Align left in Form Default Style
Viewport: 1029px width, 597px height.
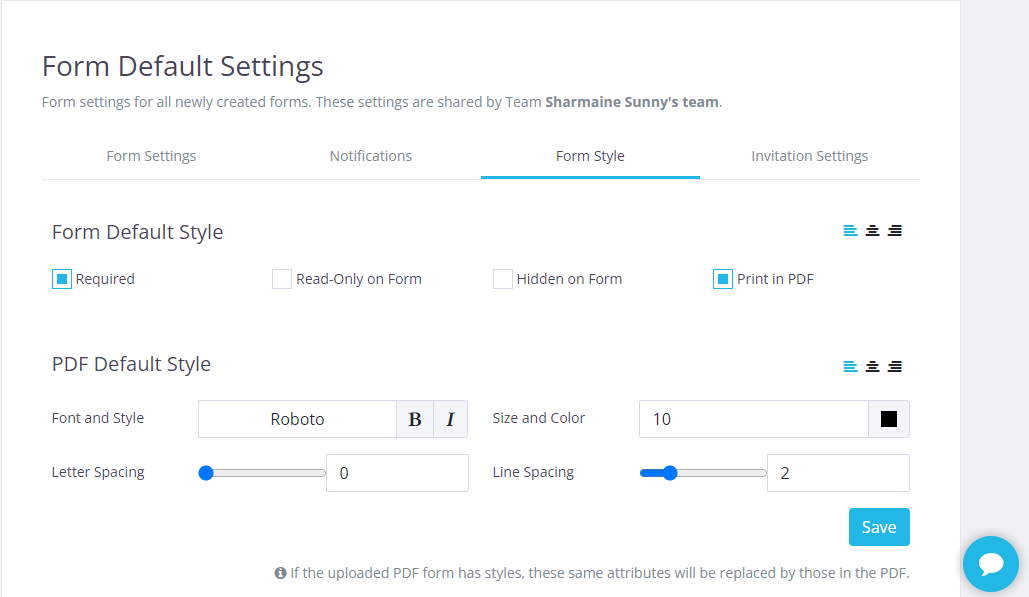click(850, 231)
